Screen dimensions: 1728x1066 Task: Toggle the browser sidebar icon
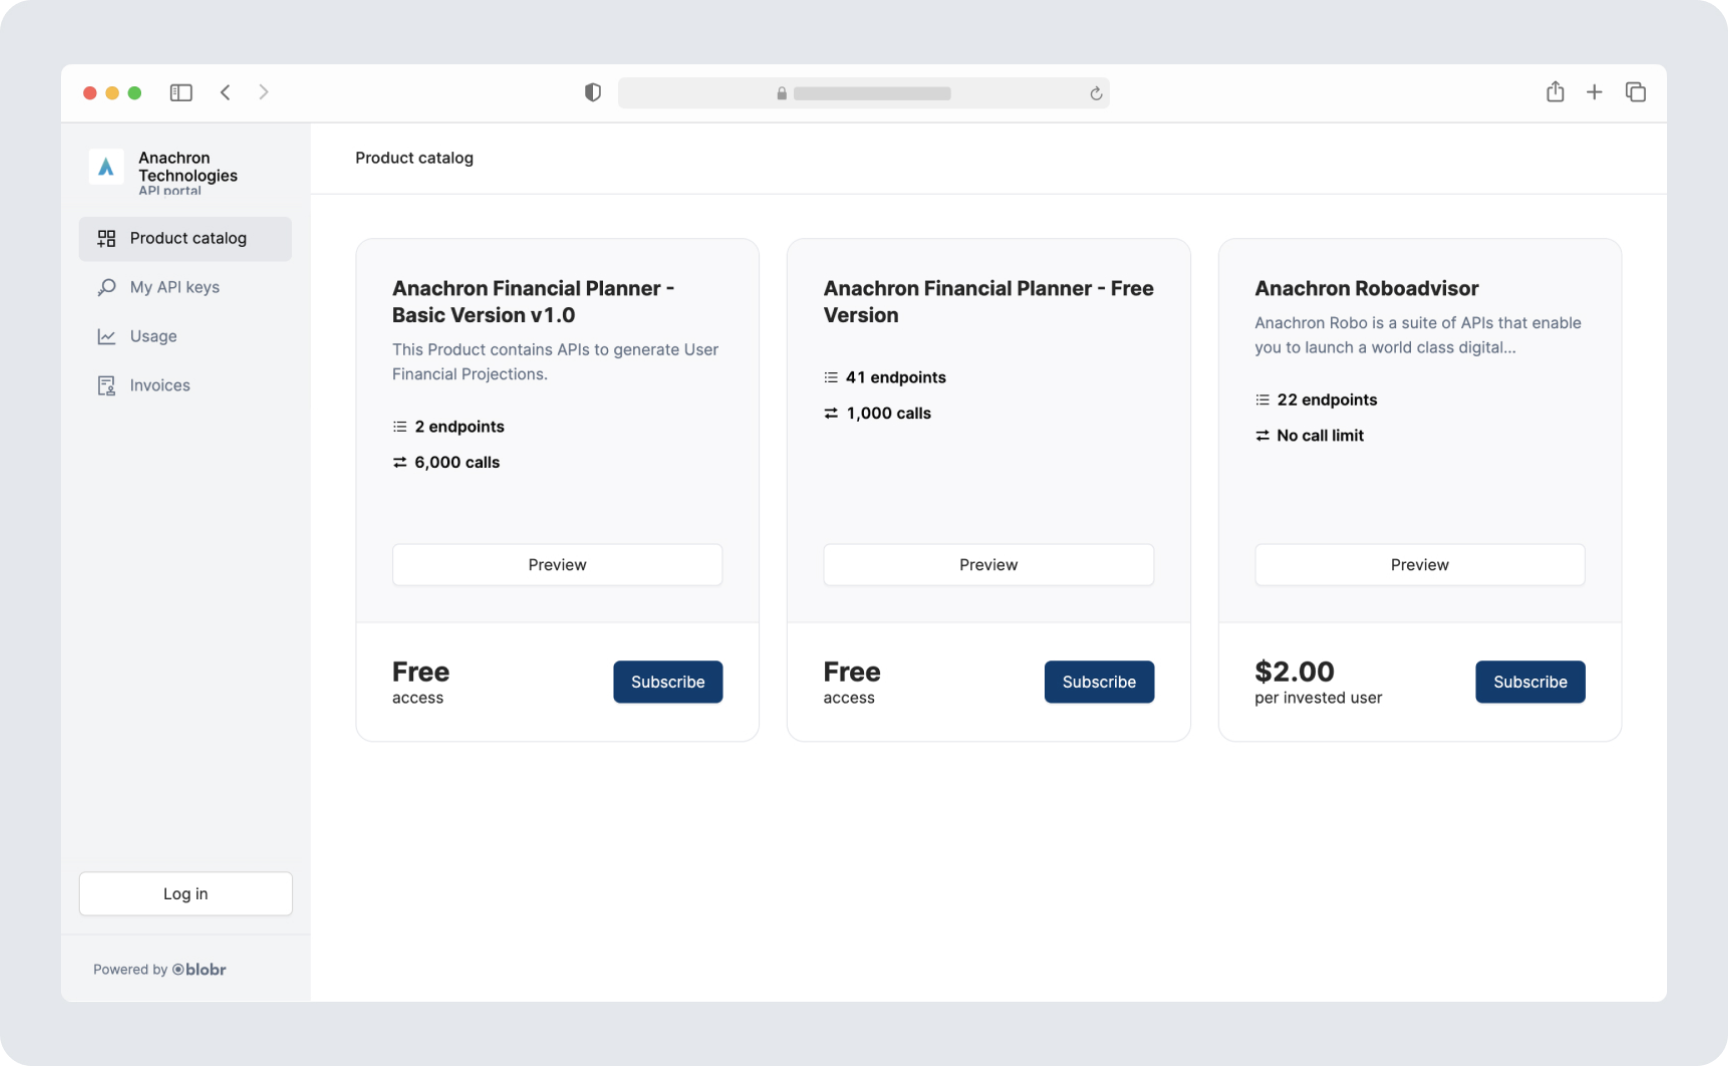[x=181, y=92]
